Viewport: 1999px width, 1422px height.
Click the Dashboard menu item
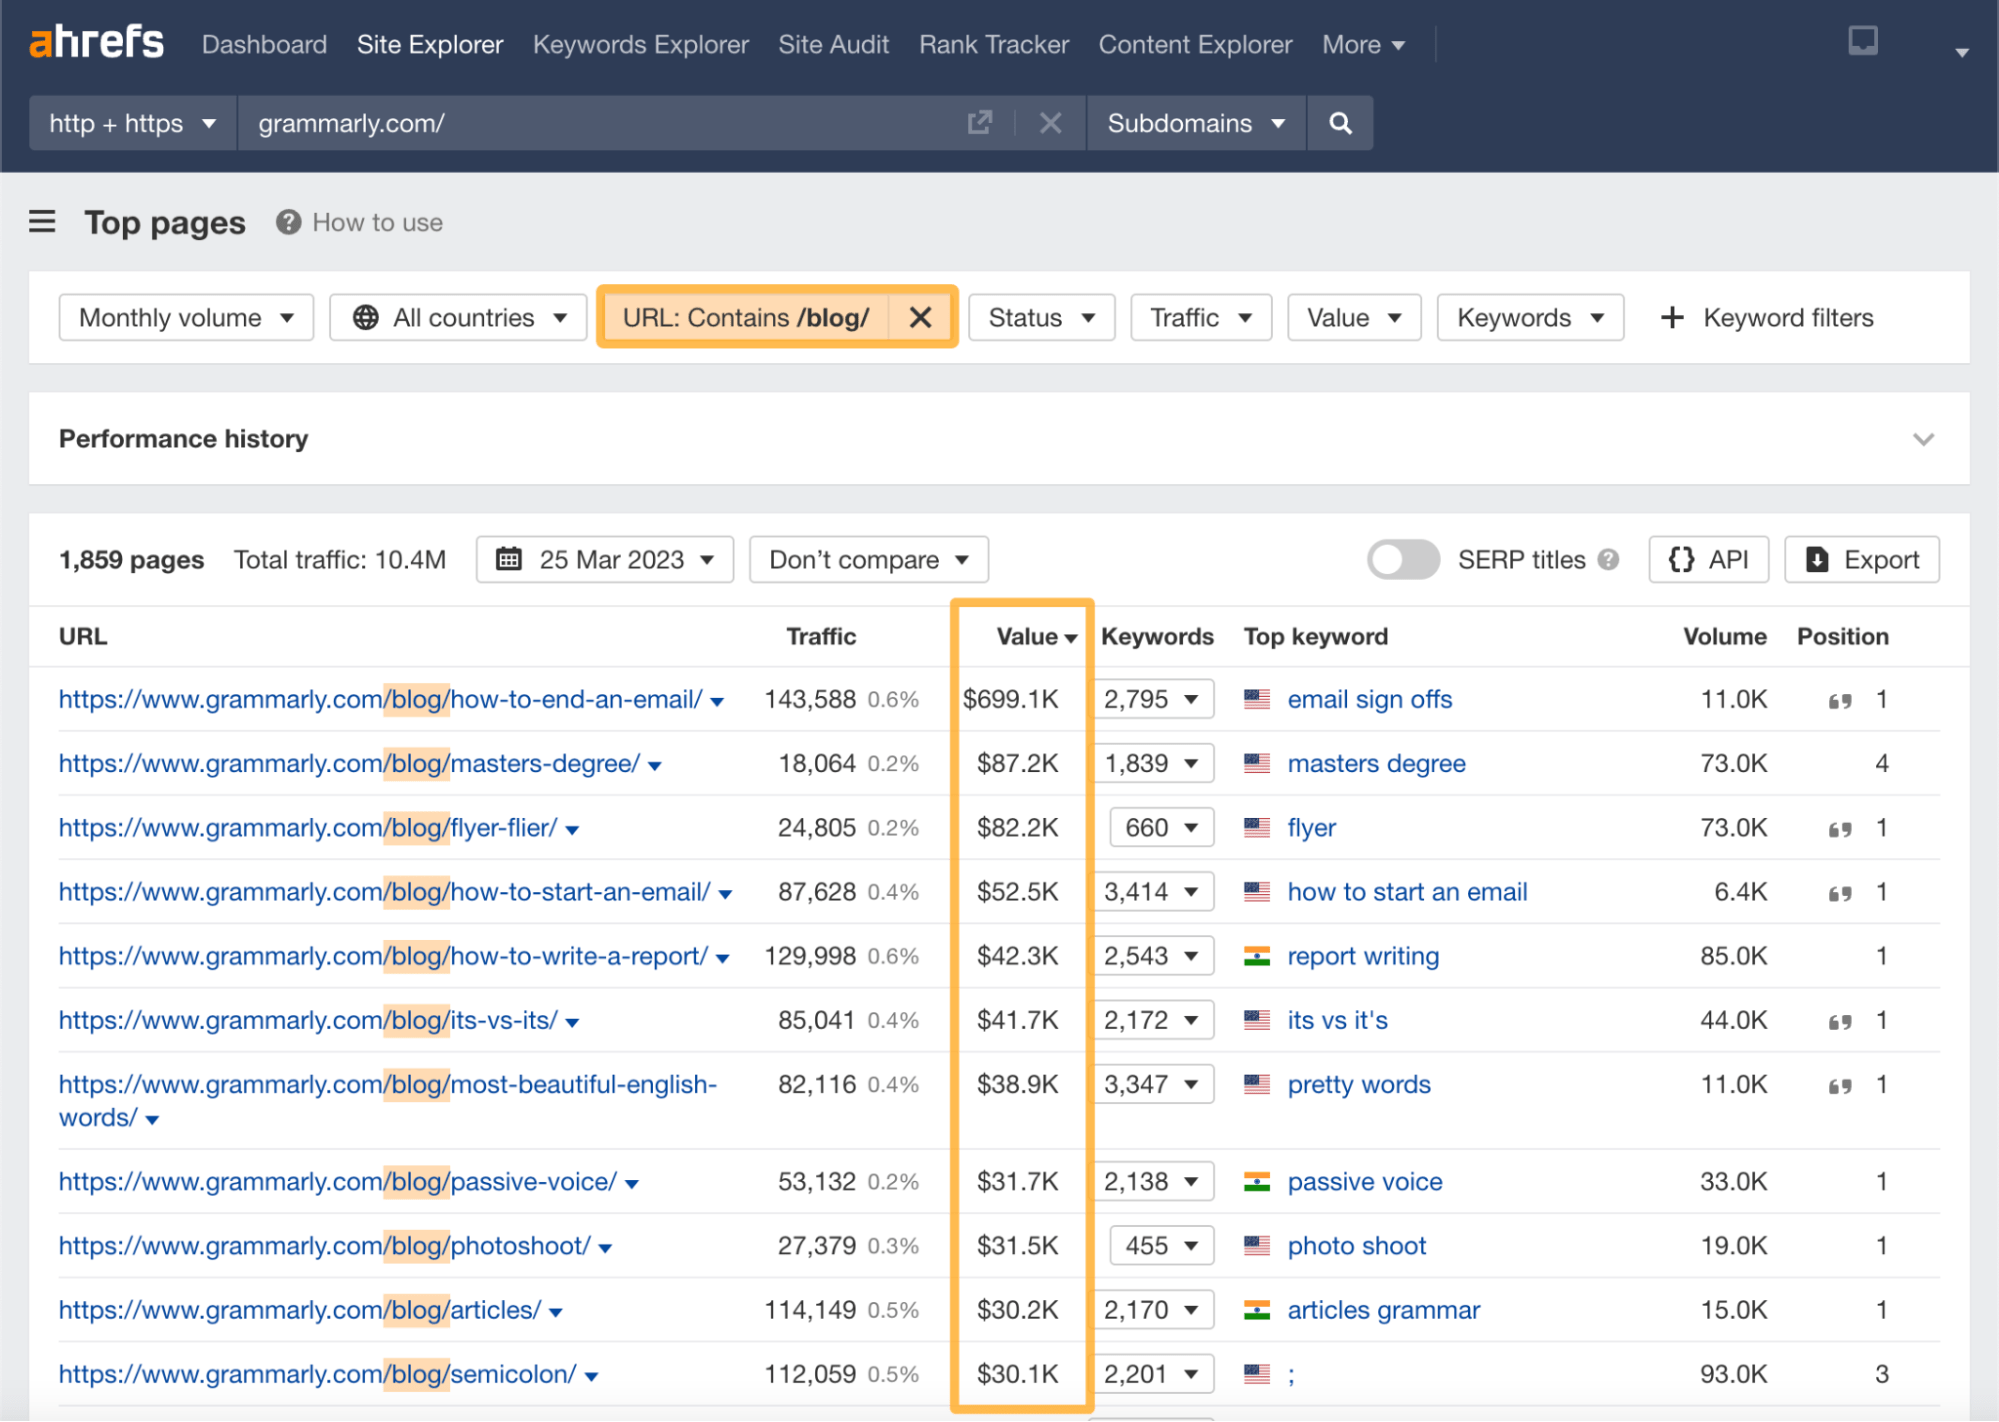point(263,43)
